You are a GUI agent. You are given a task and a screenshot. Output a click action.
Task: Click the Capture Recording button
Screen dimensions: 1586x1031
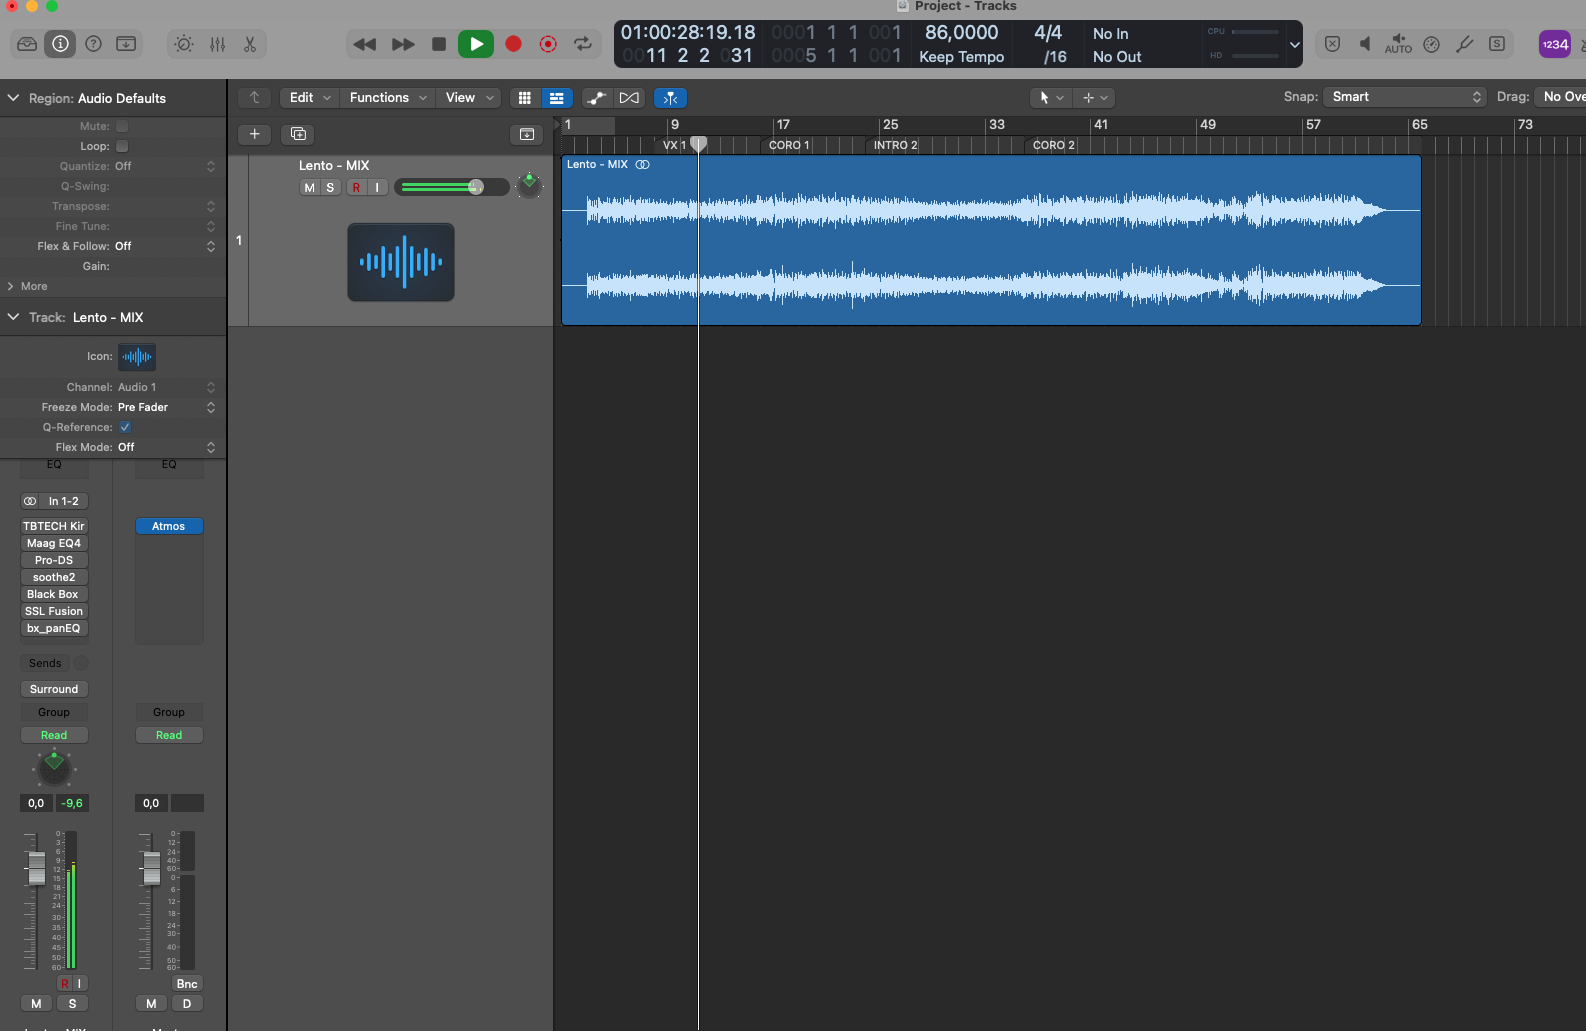click(548, 44)
